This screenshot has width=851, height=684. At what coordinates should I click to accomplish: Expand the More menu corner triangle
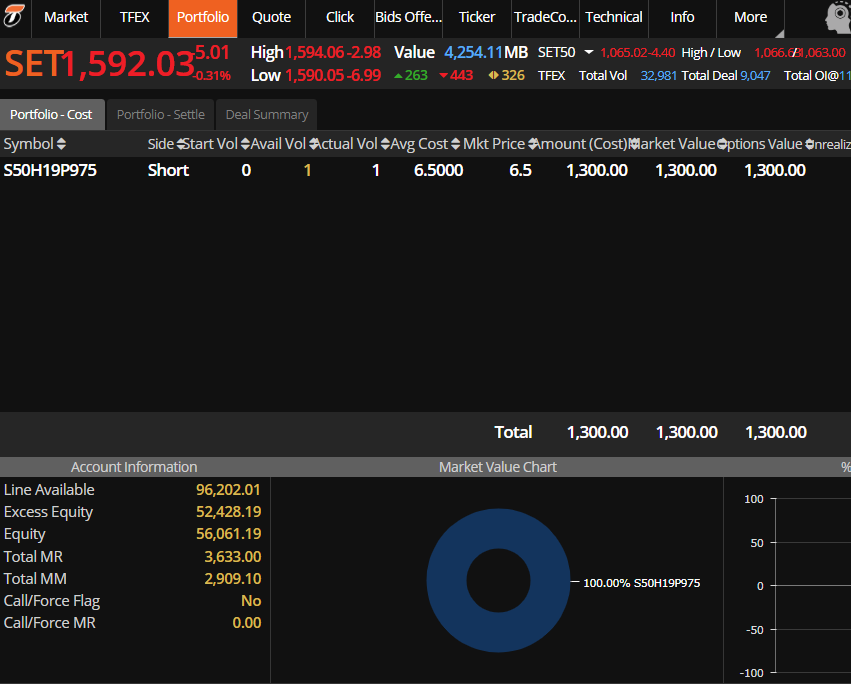779,34
